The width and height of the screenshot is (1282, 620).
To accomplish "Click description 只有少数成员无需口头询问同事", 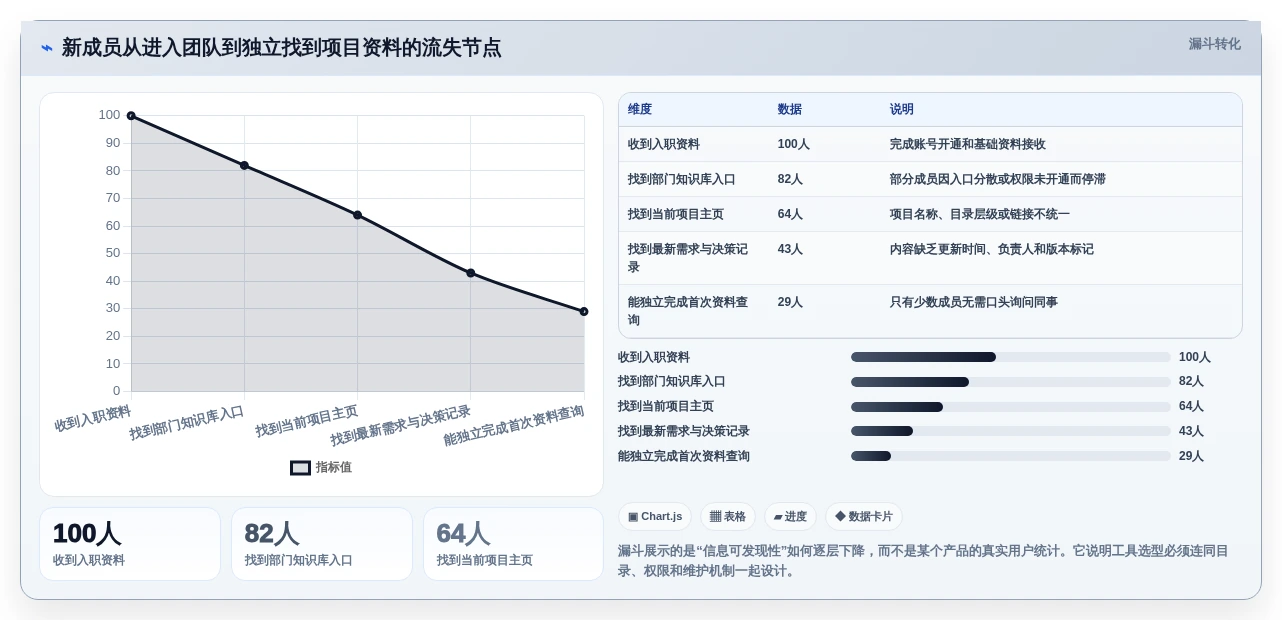I will tap(974, 302).
